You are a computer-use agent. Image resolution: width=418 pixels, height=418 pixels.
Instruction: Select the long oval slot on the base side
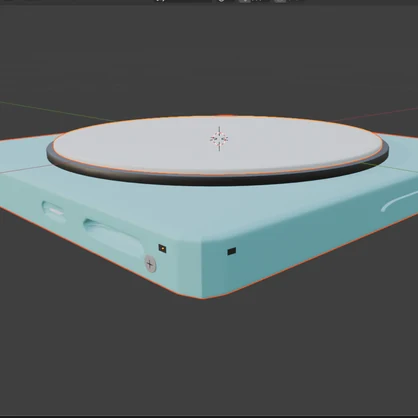113,237
